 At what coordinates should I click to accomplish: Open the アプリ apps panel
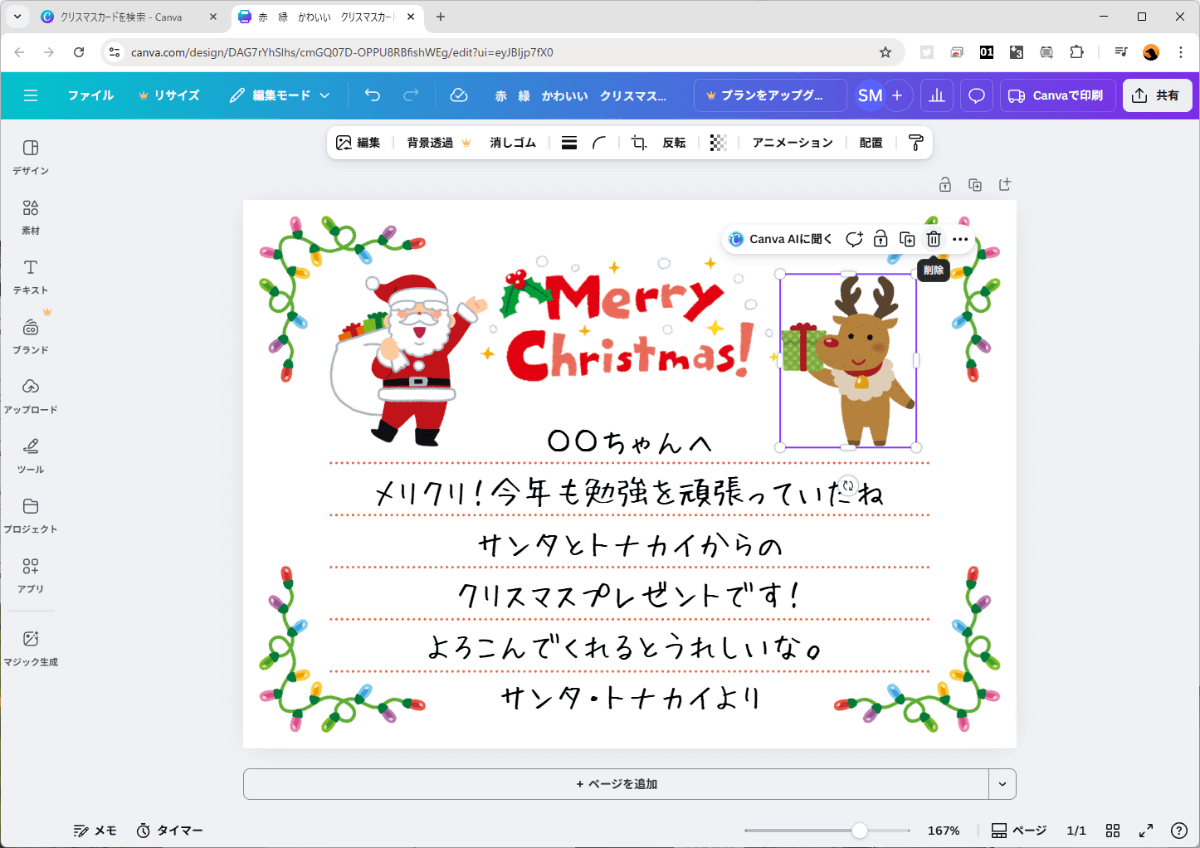[30, 576]
